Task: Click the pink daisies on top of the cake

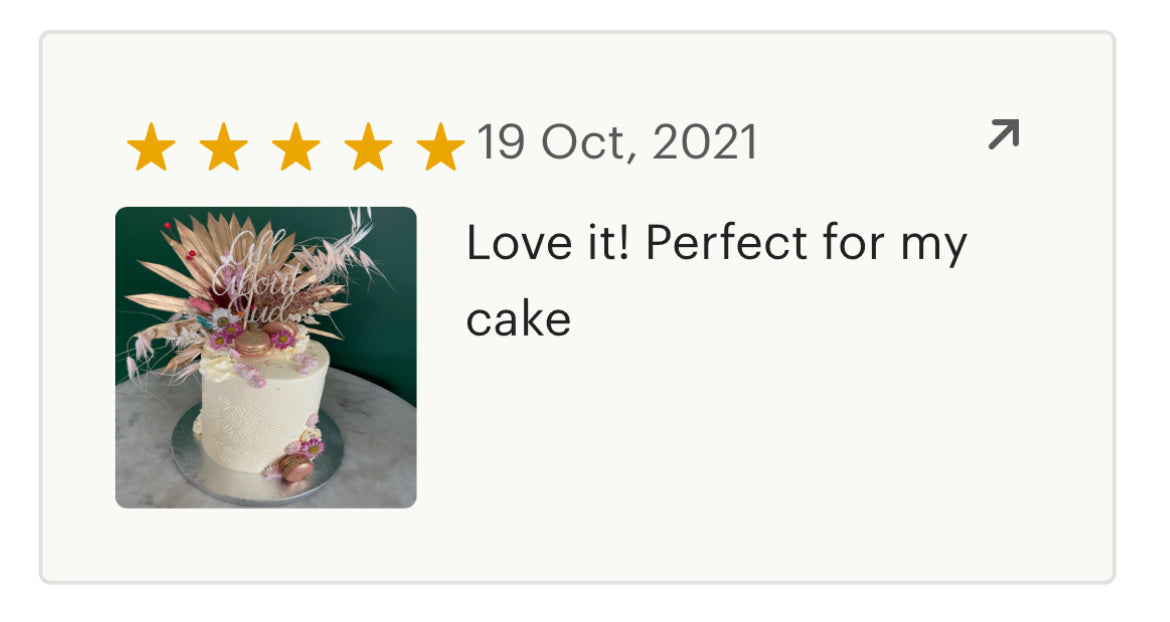Action: pyautogui.click(x=281, y=338)
